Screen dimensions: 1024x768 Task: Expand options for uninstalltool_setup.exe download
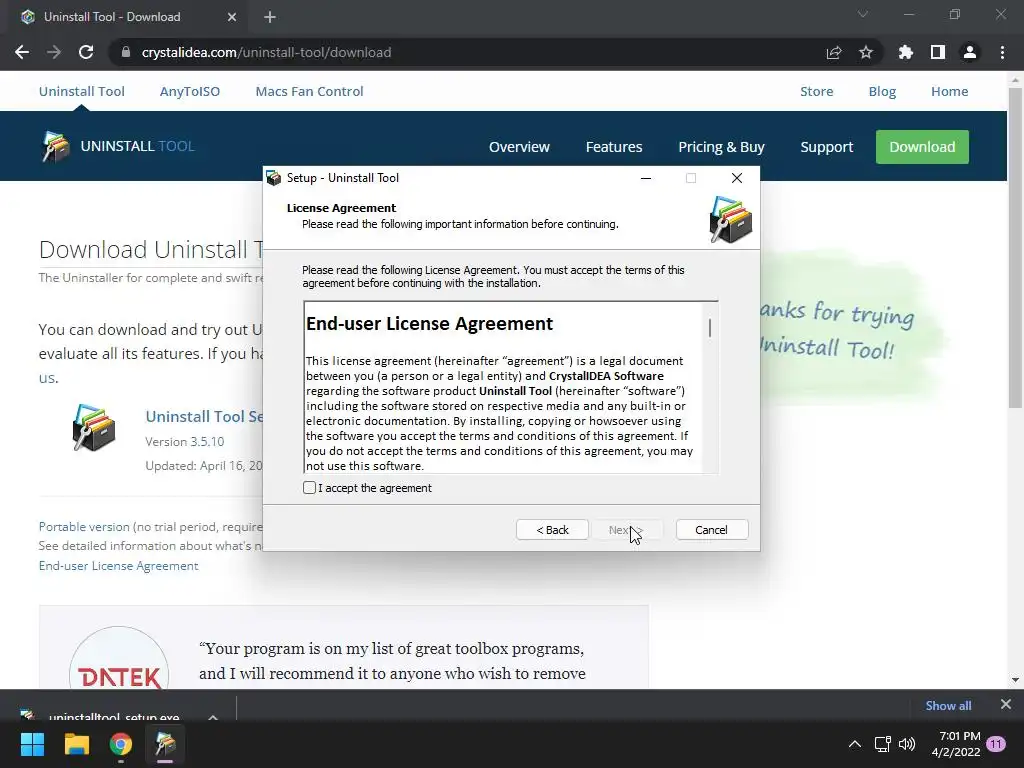tap(213, 717)
